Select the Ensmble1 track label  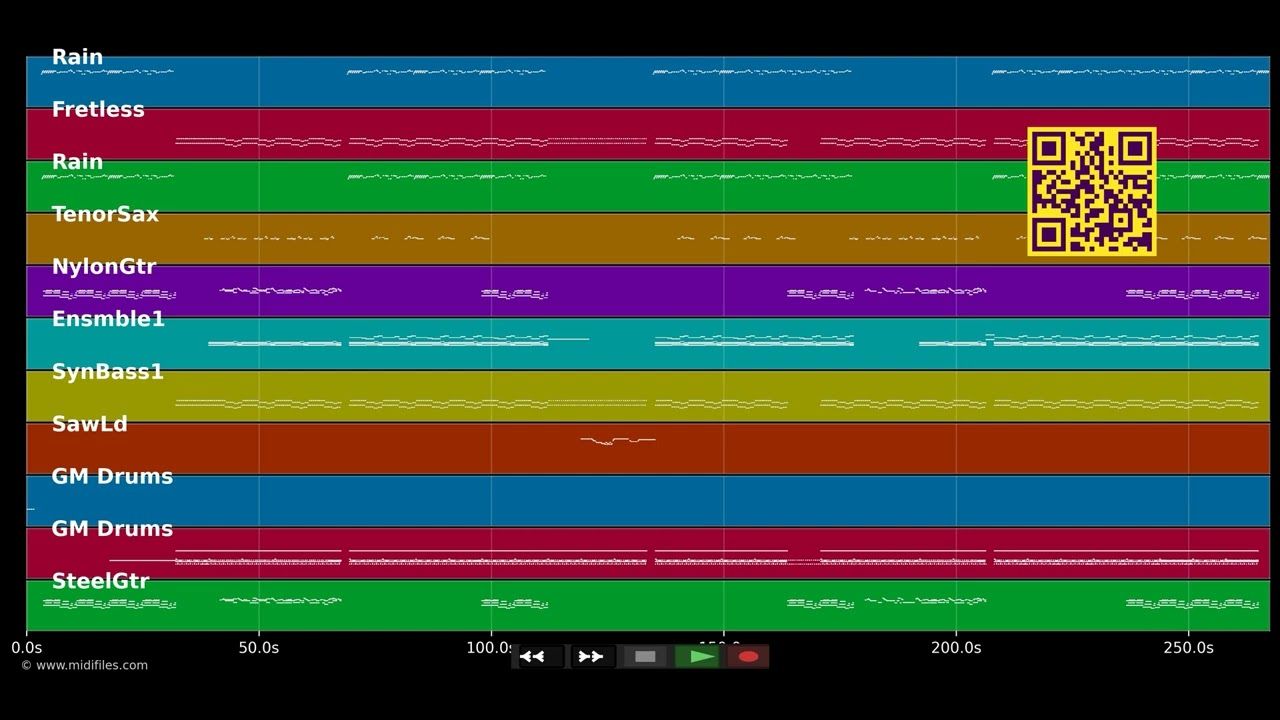click(x=108, y=319)
